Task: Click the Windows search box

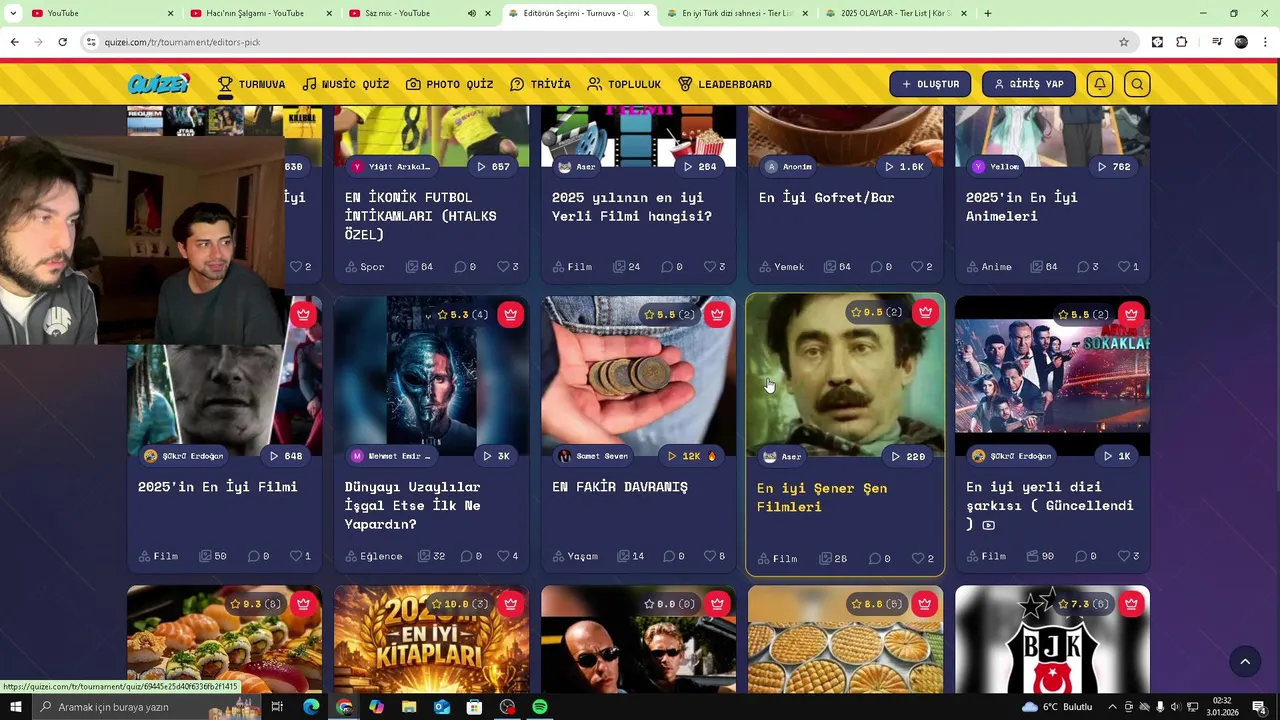Action: click(x=148, y=707)
